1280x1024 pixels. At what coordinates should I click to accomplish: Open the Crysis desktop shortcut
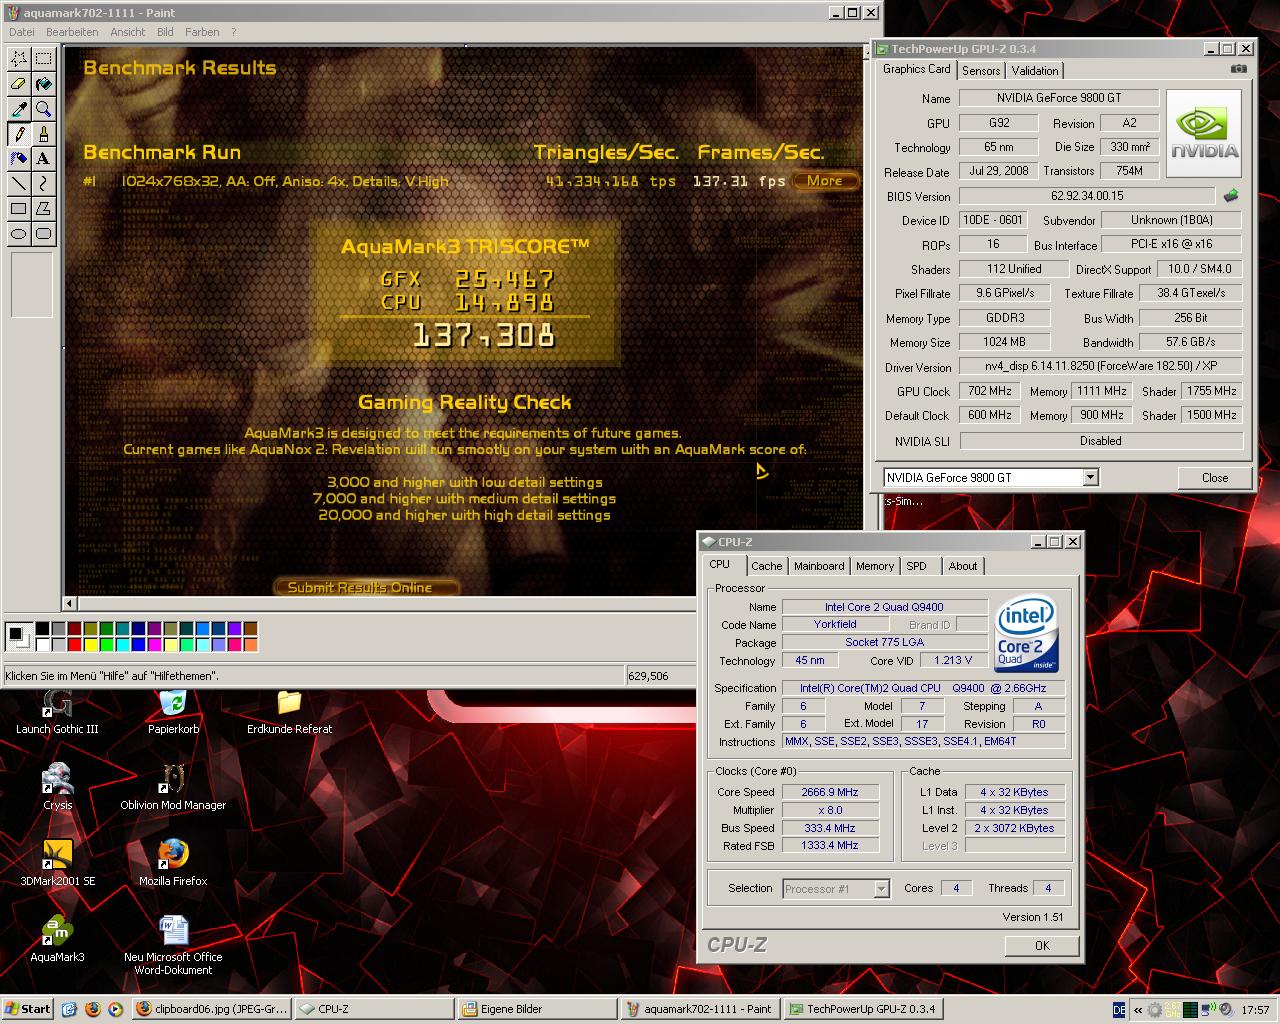coord(57,787)
